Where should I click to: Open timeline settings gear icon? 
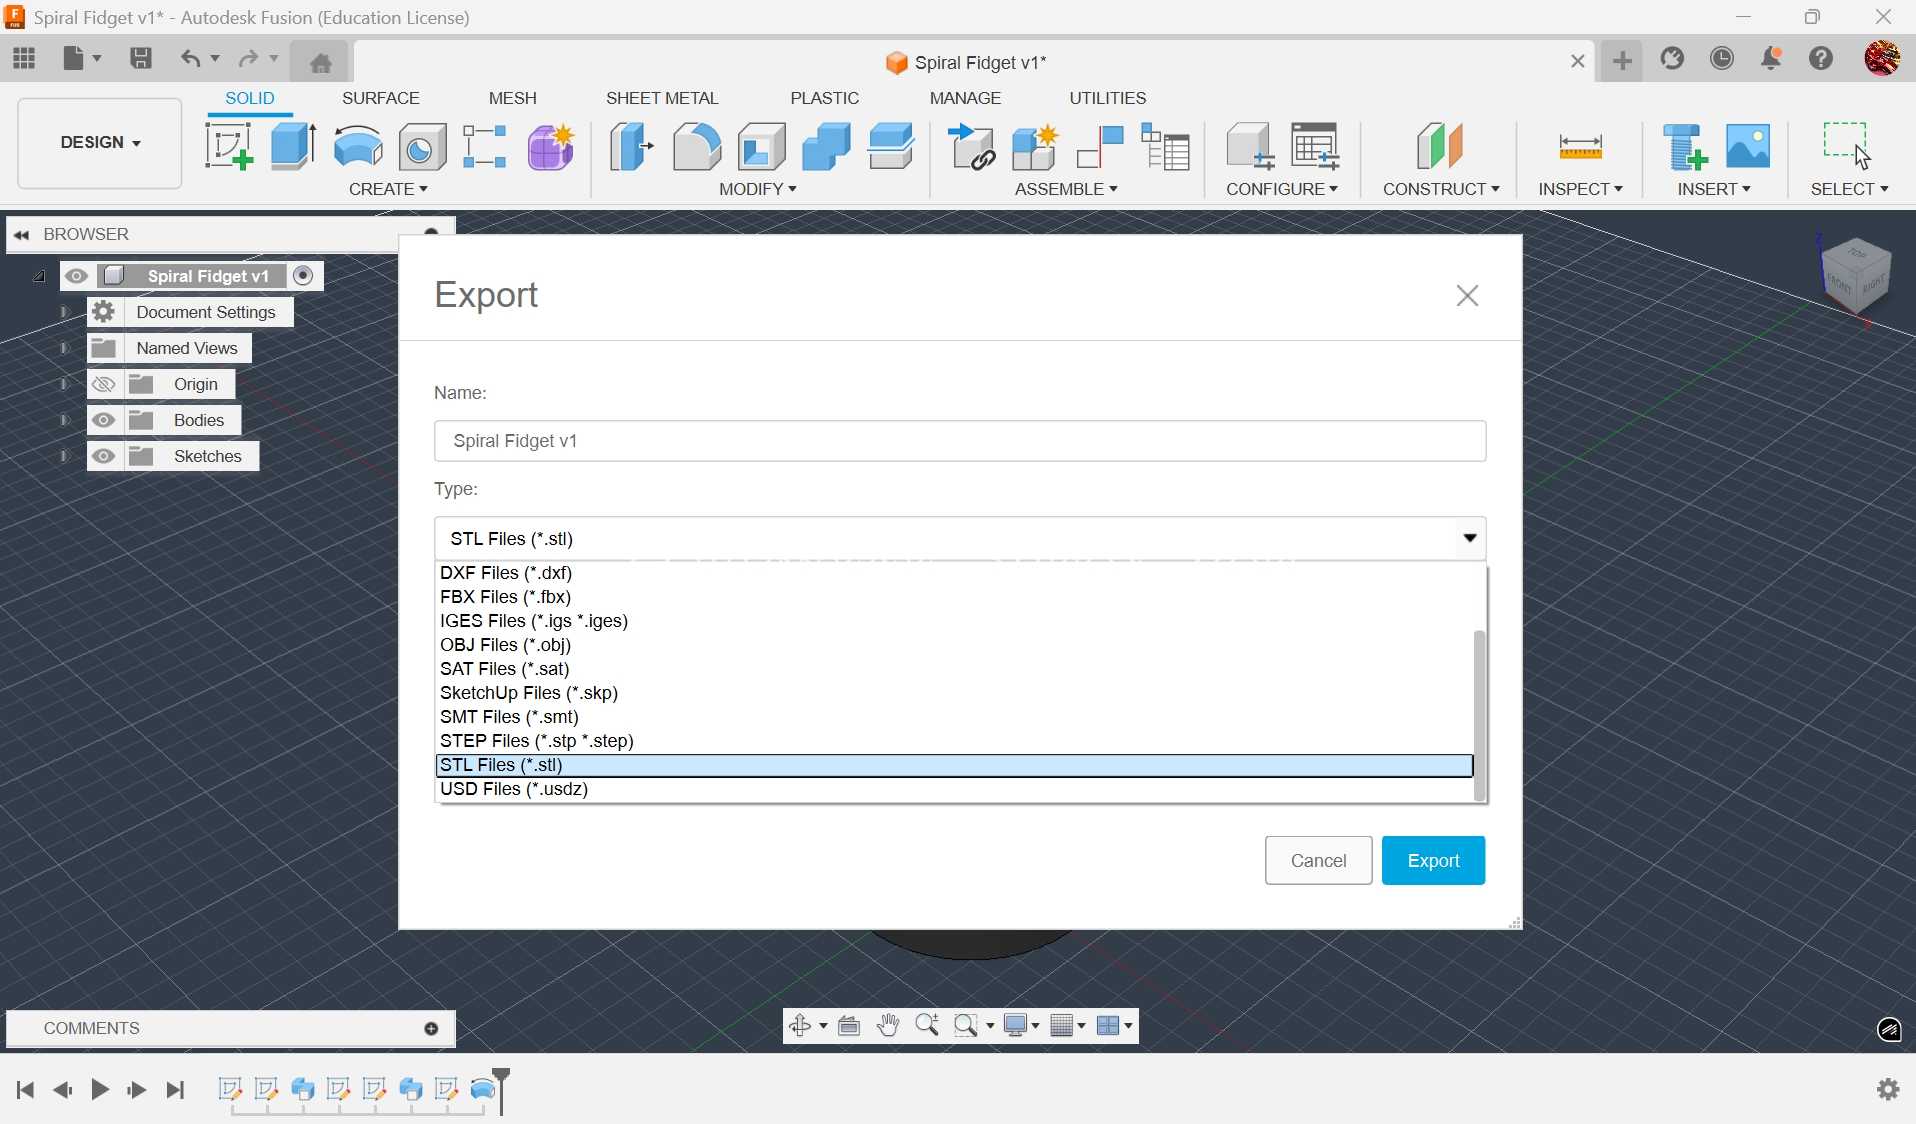point(1888,1089)
